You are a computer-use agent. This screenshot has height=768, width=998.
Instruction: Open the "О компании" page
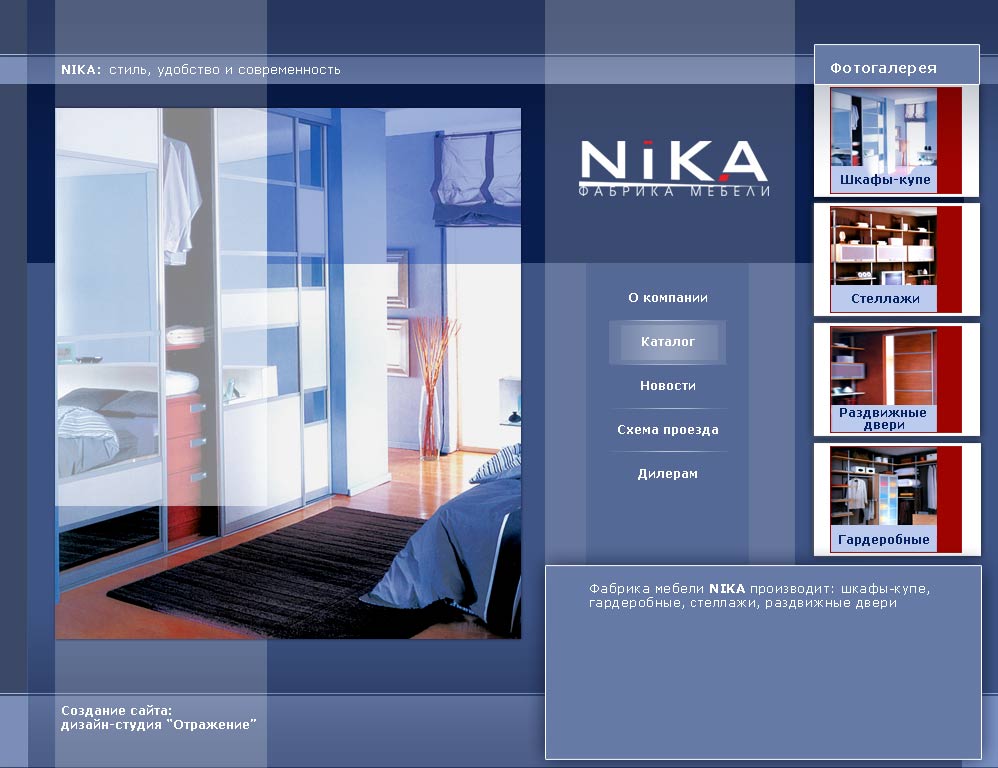point(667,297)
